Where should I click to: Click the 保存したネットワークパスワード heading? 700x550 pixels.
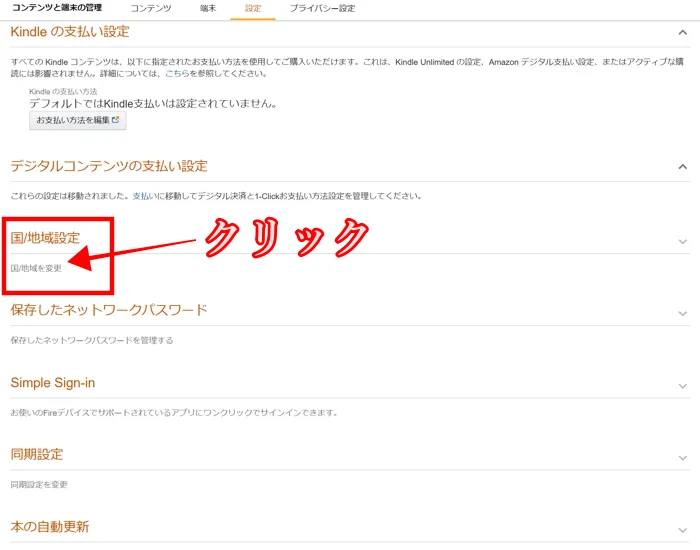pyautogui.click(x=109, y=310)
